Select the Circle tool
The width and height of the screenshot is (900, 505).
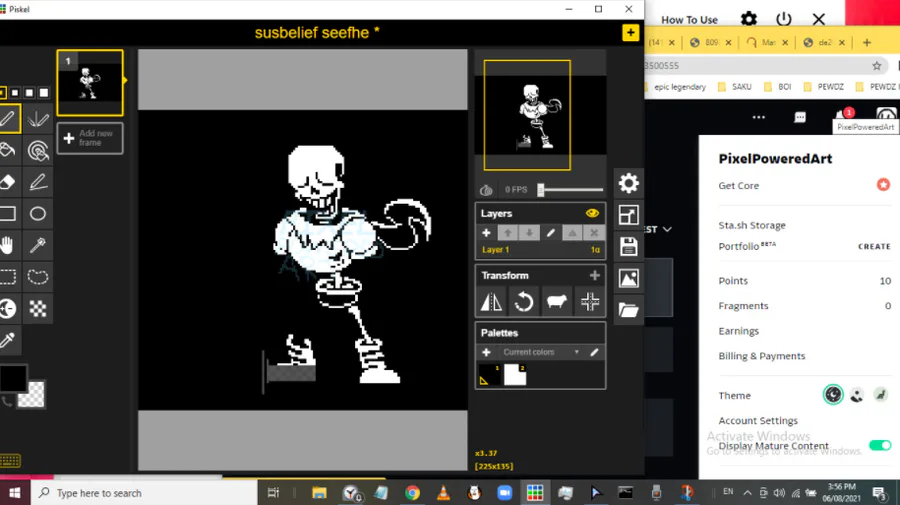click(38, 213)
